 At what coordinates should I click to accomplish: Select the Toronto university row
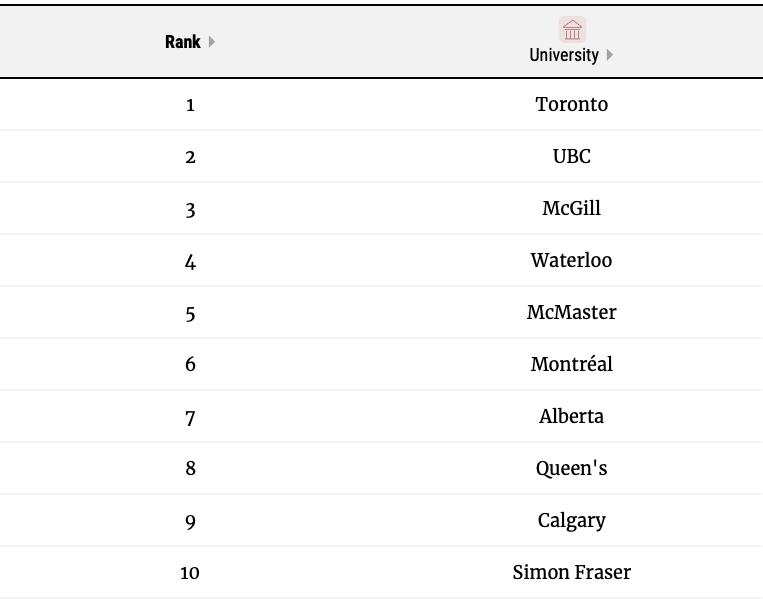pyautogui.click(x=571, y=104)
